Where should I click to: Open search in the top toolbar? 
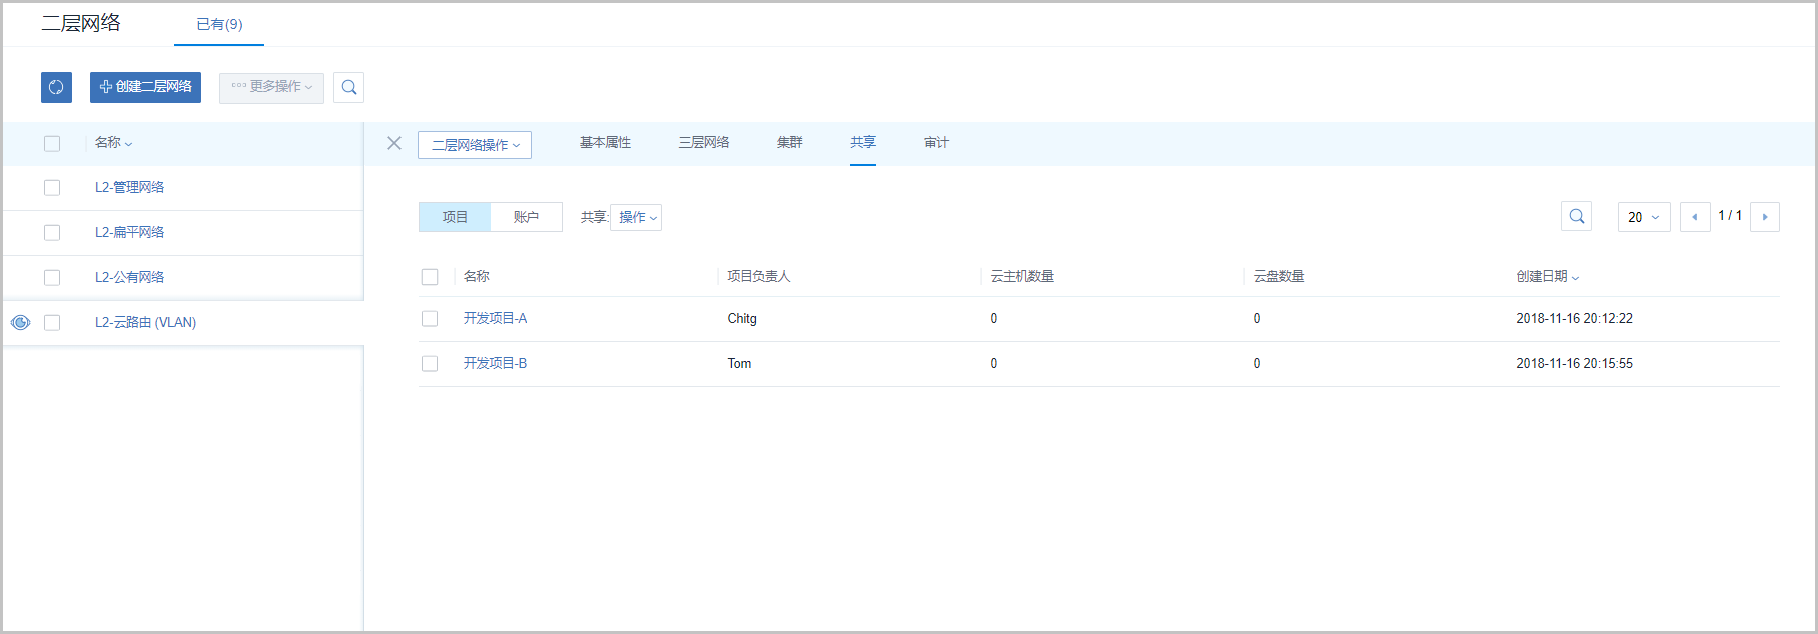pos(348,87)
